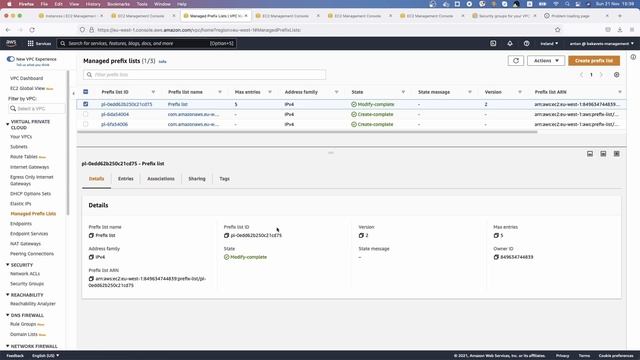
Task: Open table preferences gear icon
Action: (616, 75)
